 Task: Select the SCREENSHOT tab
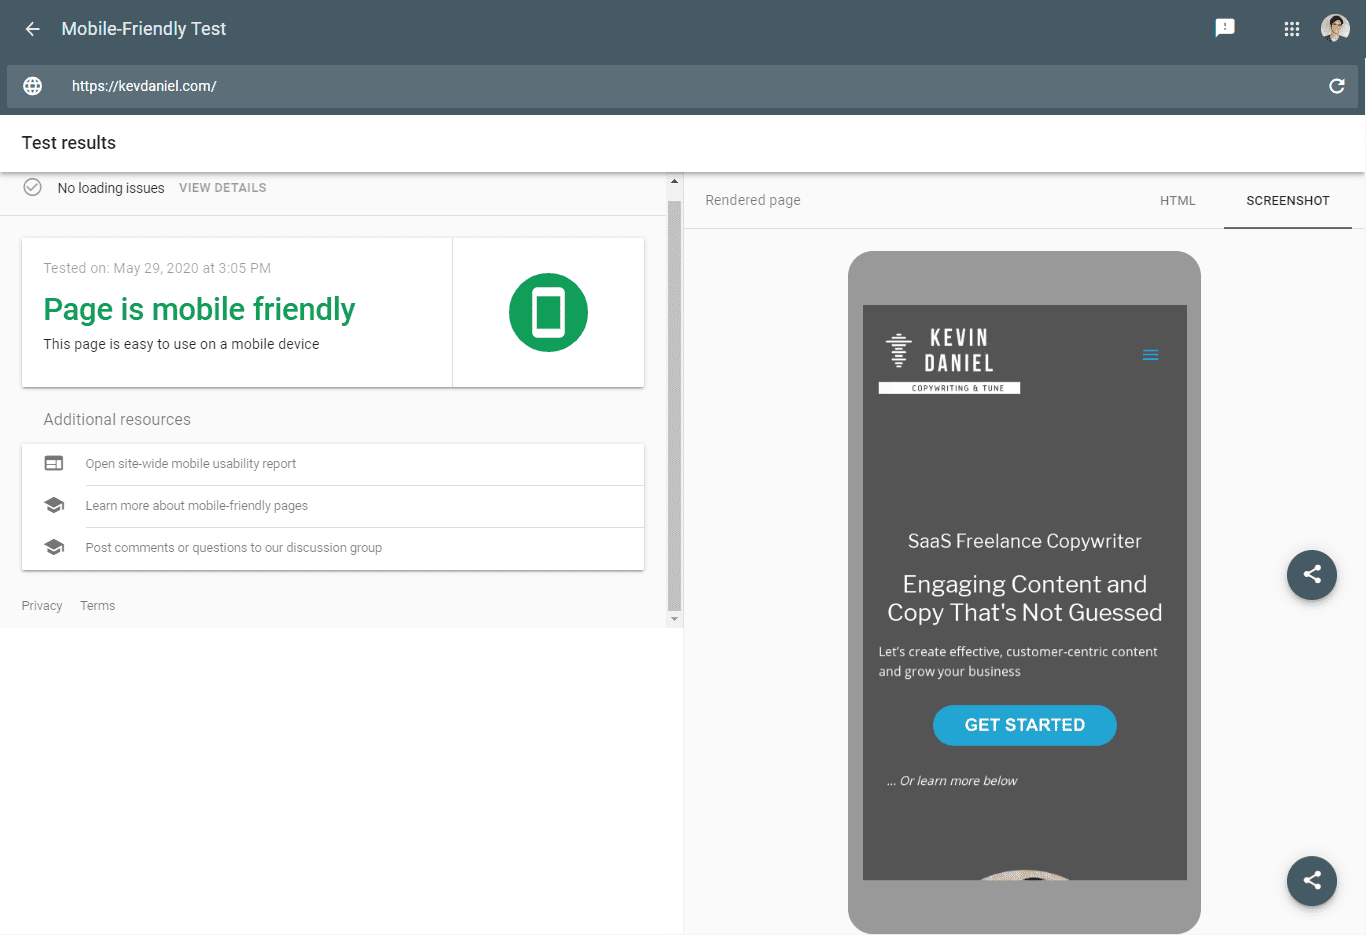[x=1287, y=201]
